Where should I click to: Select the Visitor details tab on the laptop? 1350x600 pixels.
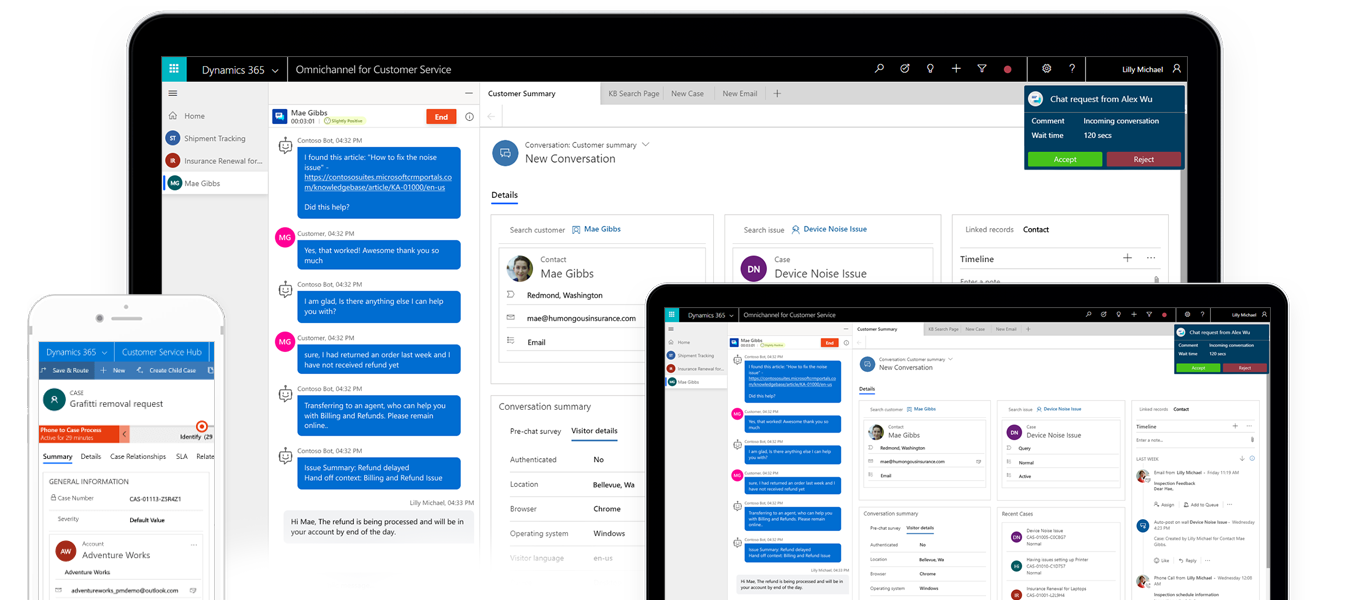(594, 431)
